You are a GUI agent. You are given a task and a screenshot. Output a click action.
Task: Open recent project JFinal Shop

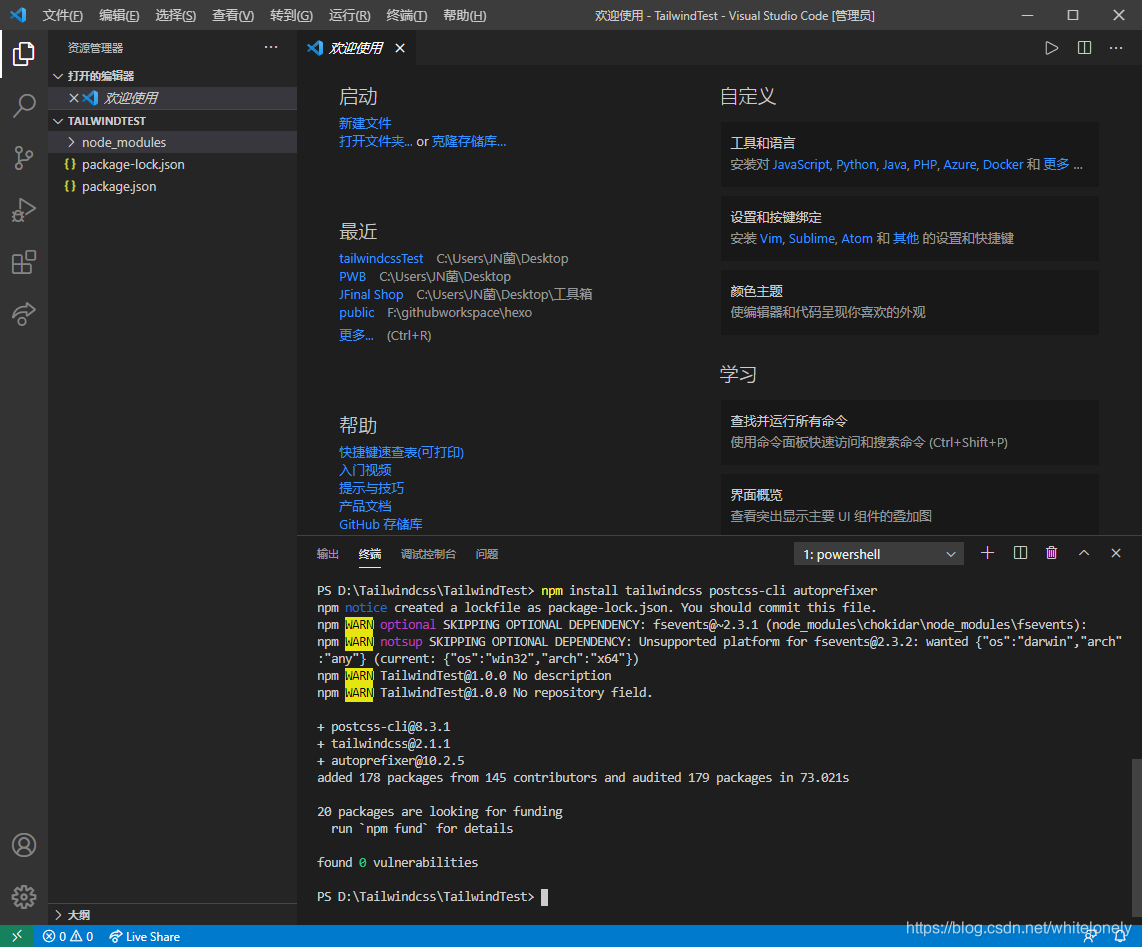pyautogui.click(x=371, y=294)
